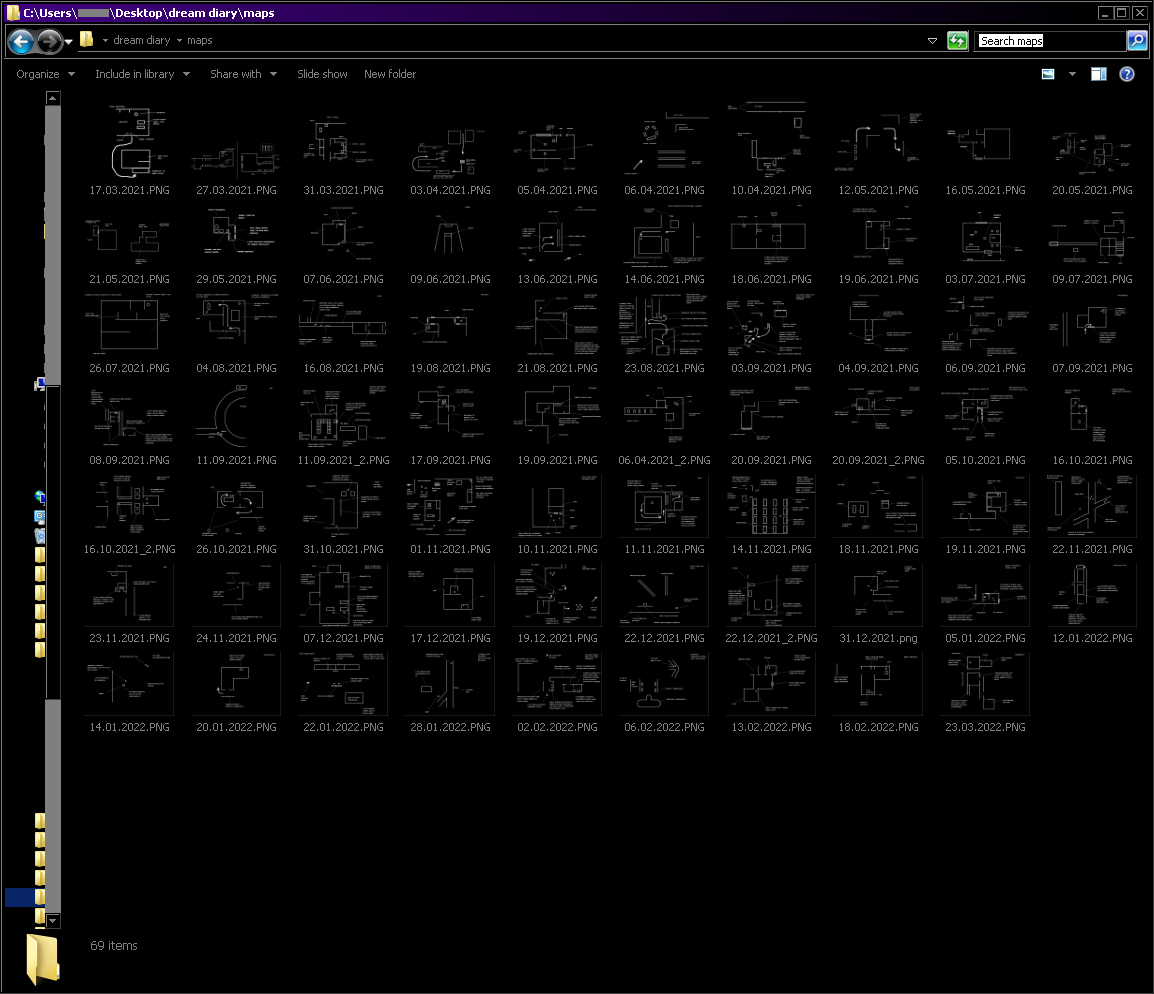The image size is (1154, 994).
Task: Click the folder icon in address bar
Action: (86, 40)
